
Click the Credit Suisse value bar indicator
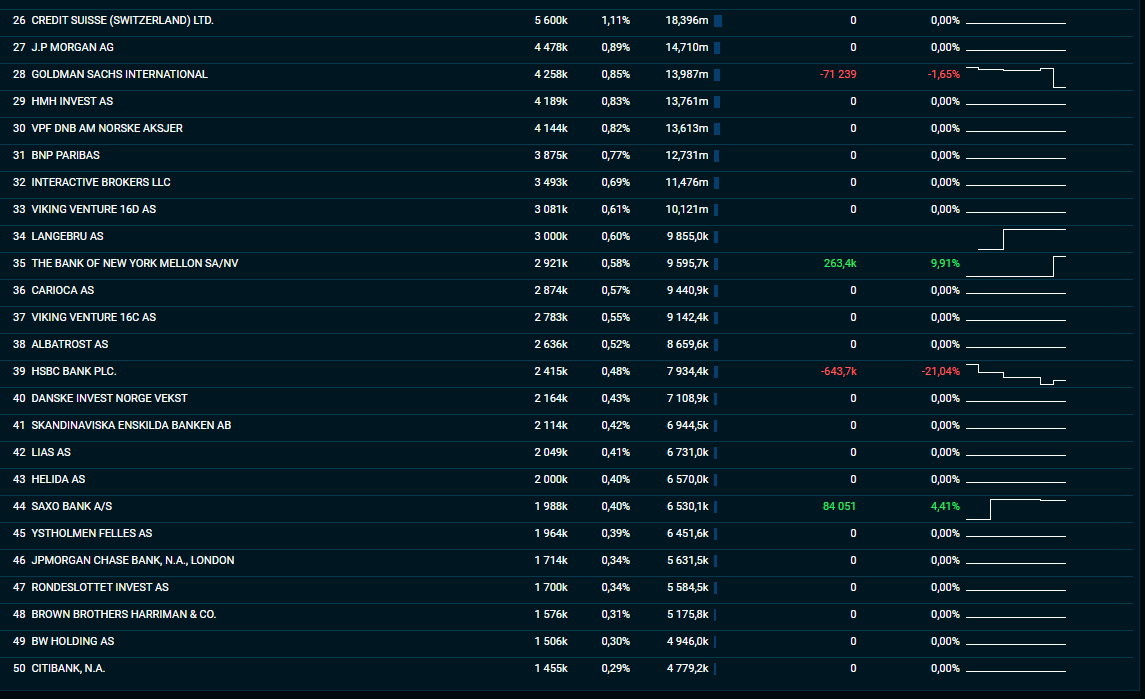[717, 21]
